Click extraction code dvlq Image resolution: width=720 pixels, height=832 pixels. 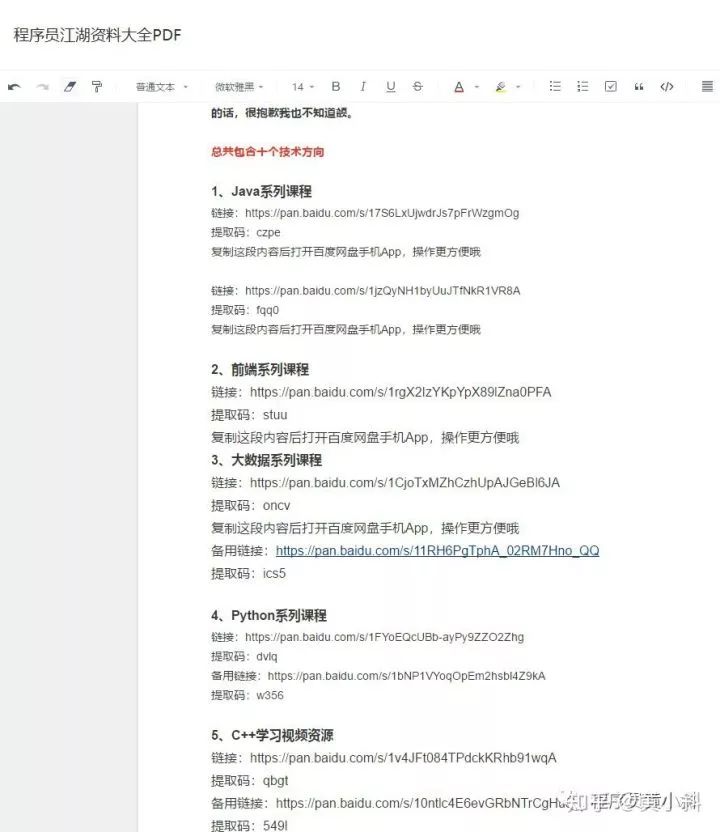[x=267, y=657]
